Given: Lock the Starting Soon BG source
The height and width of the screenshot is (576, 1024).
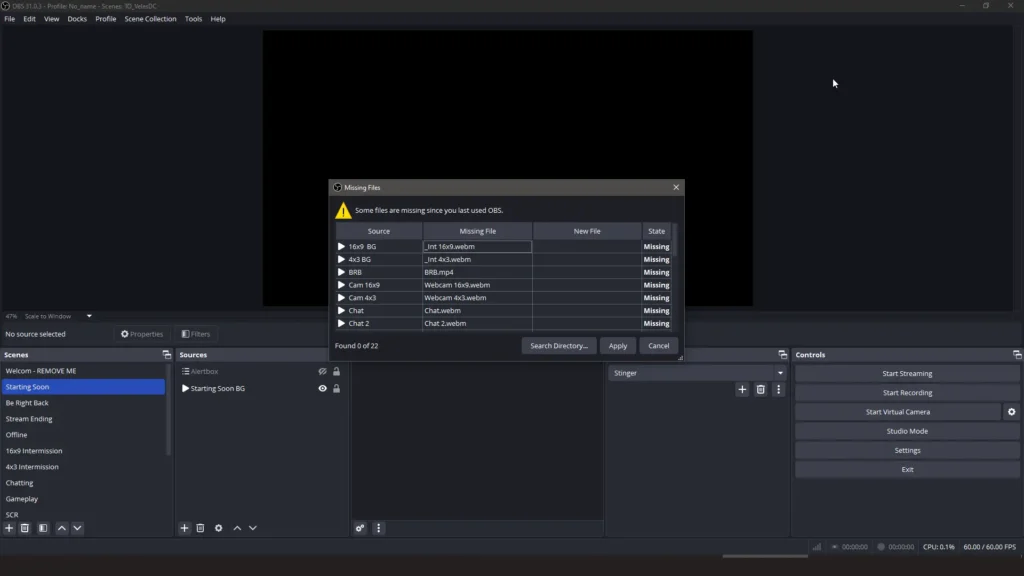Looking at the screenshot, I should pyautogui.click(x=336, y=388).
